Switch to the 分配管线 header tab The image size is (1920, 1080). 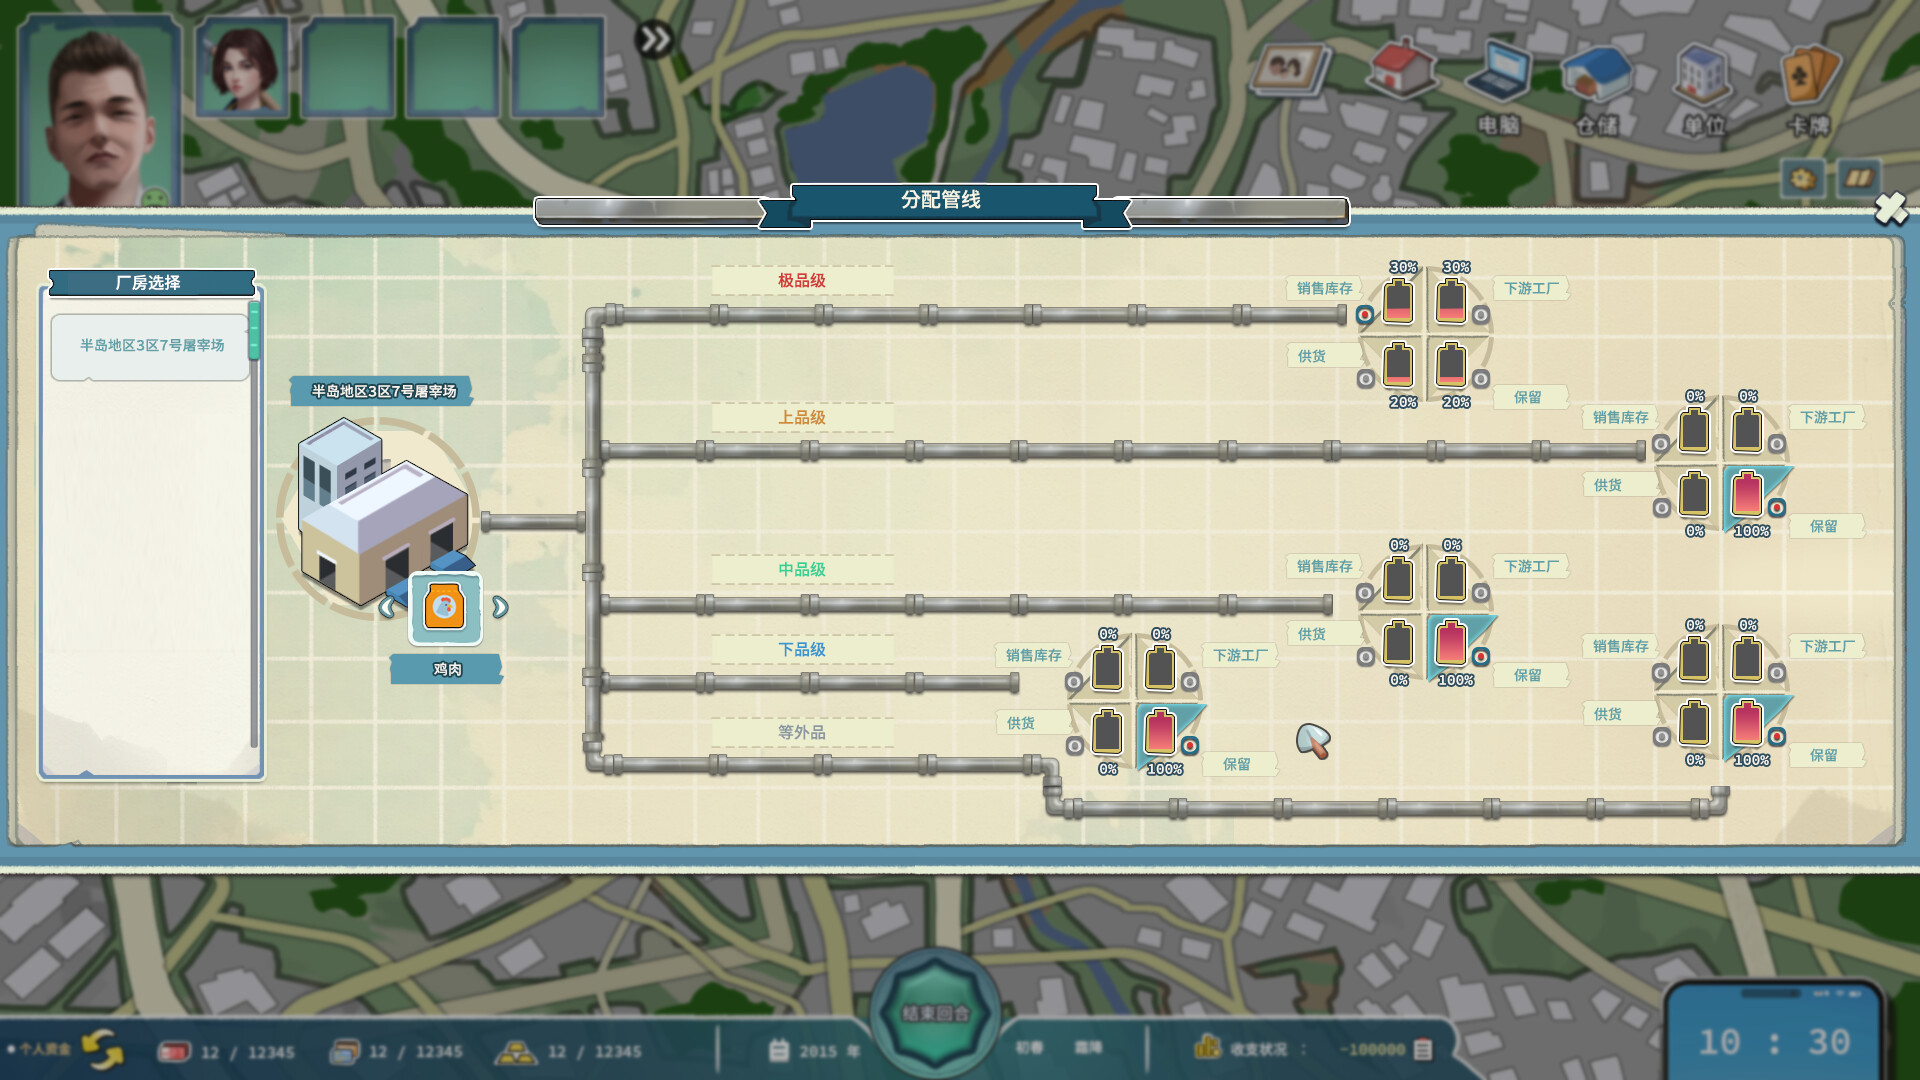click(940, 199)
